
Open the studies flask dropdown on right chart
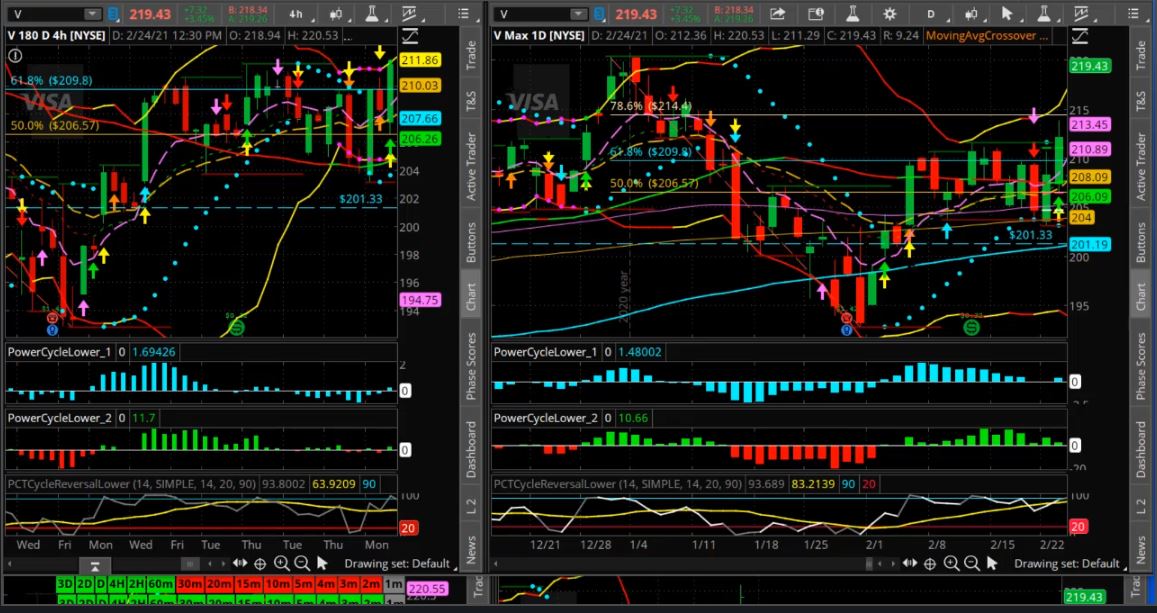pos(1045,13)
